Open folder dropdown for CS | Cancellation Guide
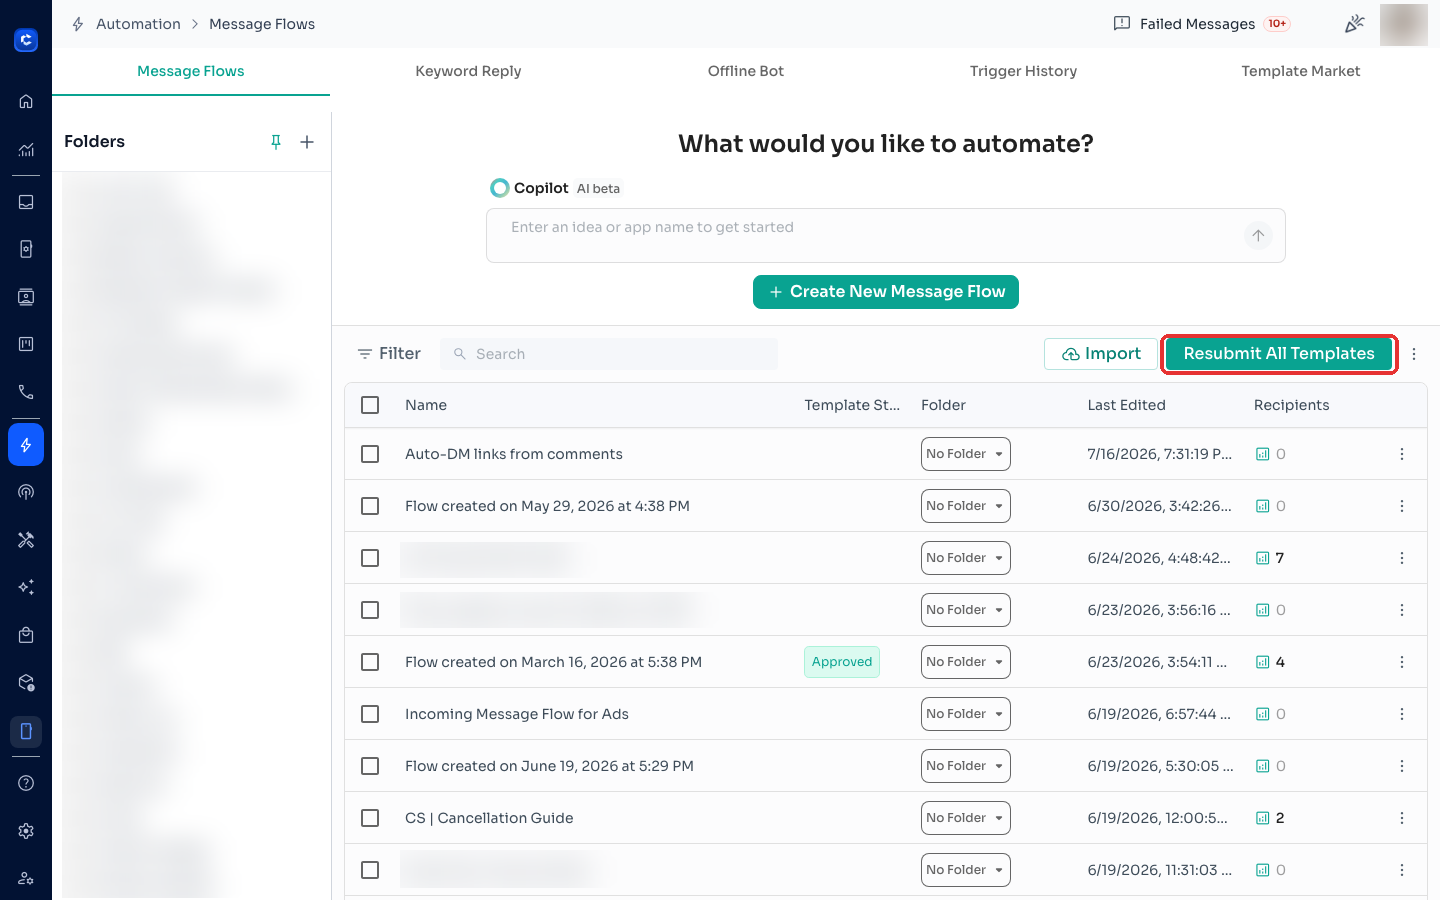Image resolution: width=1440 pixels, height=900 pixels. coord(965,818)
